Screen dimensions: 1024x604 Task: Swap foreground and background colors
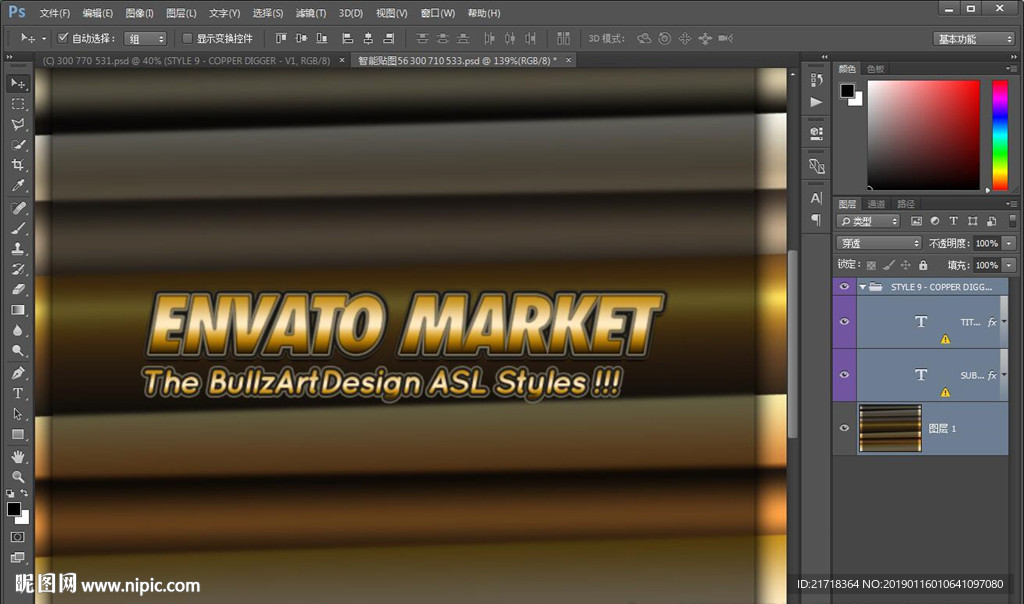(x=24, y=494)
